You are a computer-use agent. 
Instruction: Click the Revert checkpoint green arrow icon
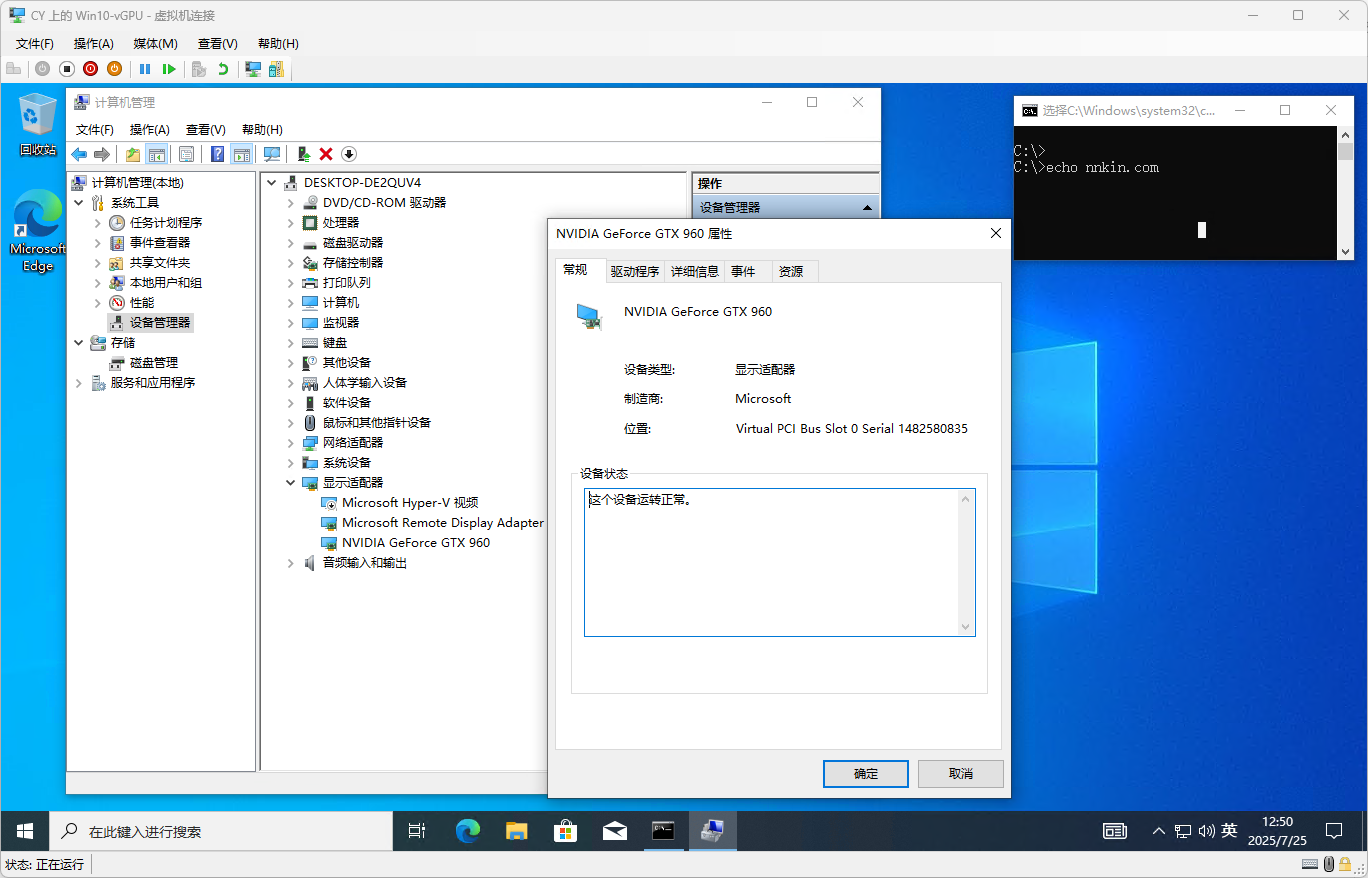click(222, 69)
